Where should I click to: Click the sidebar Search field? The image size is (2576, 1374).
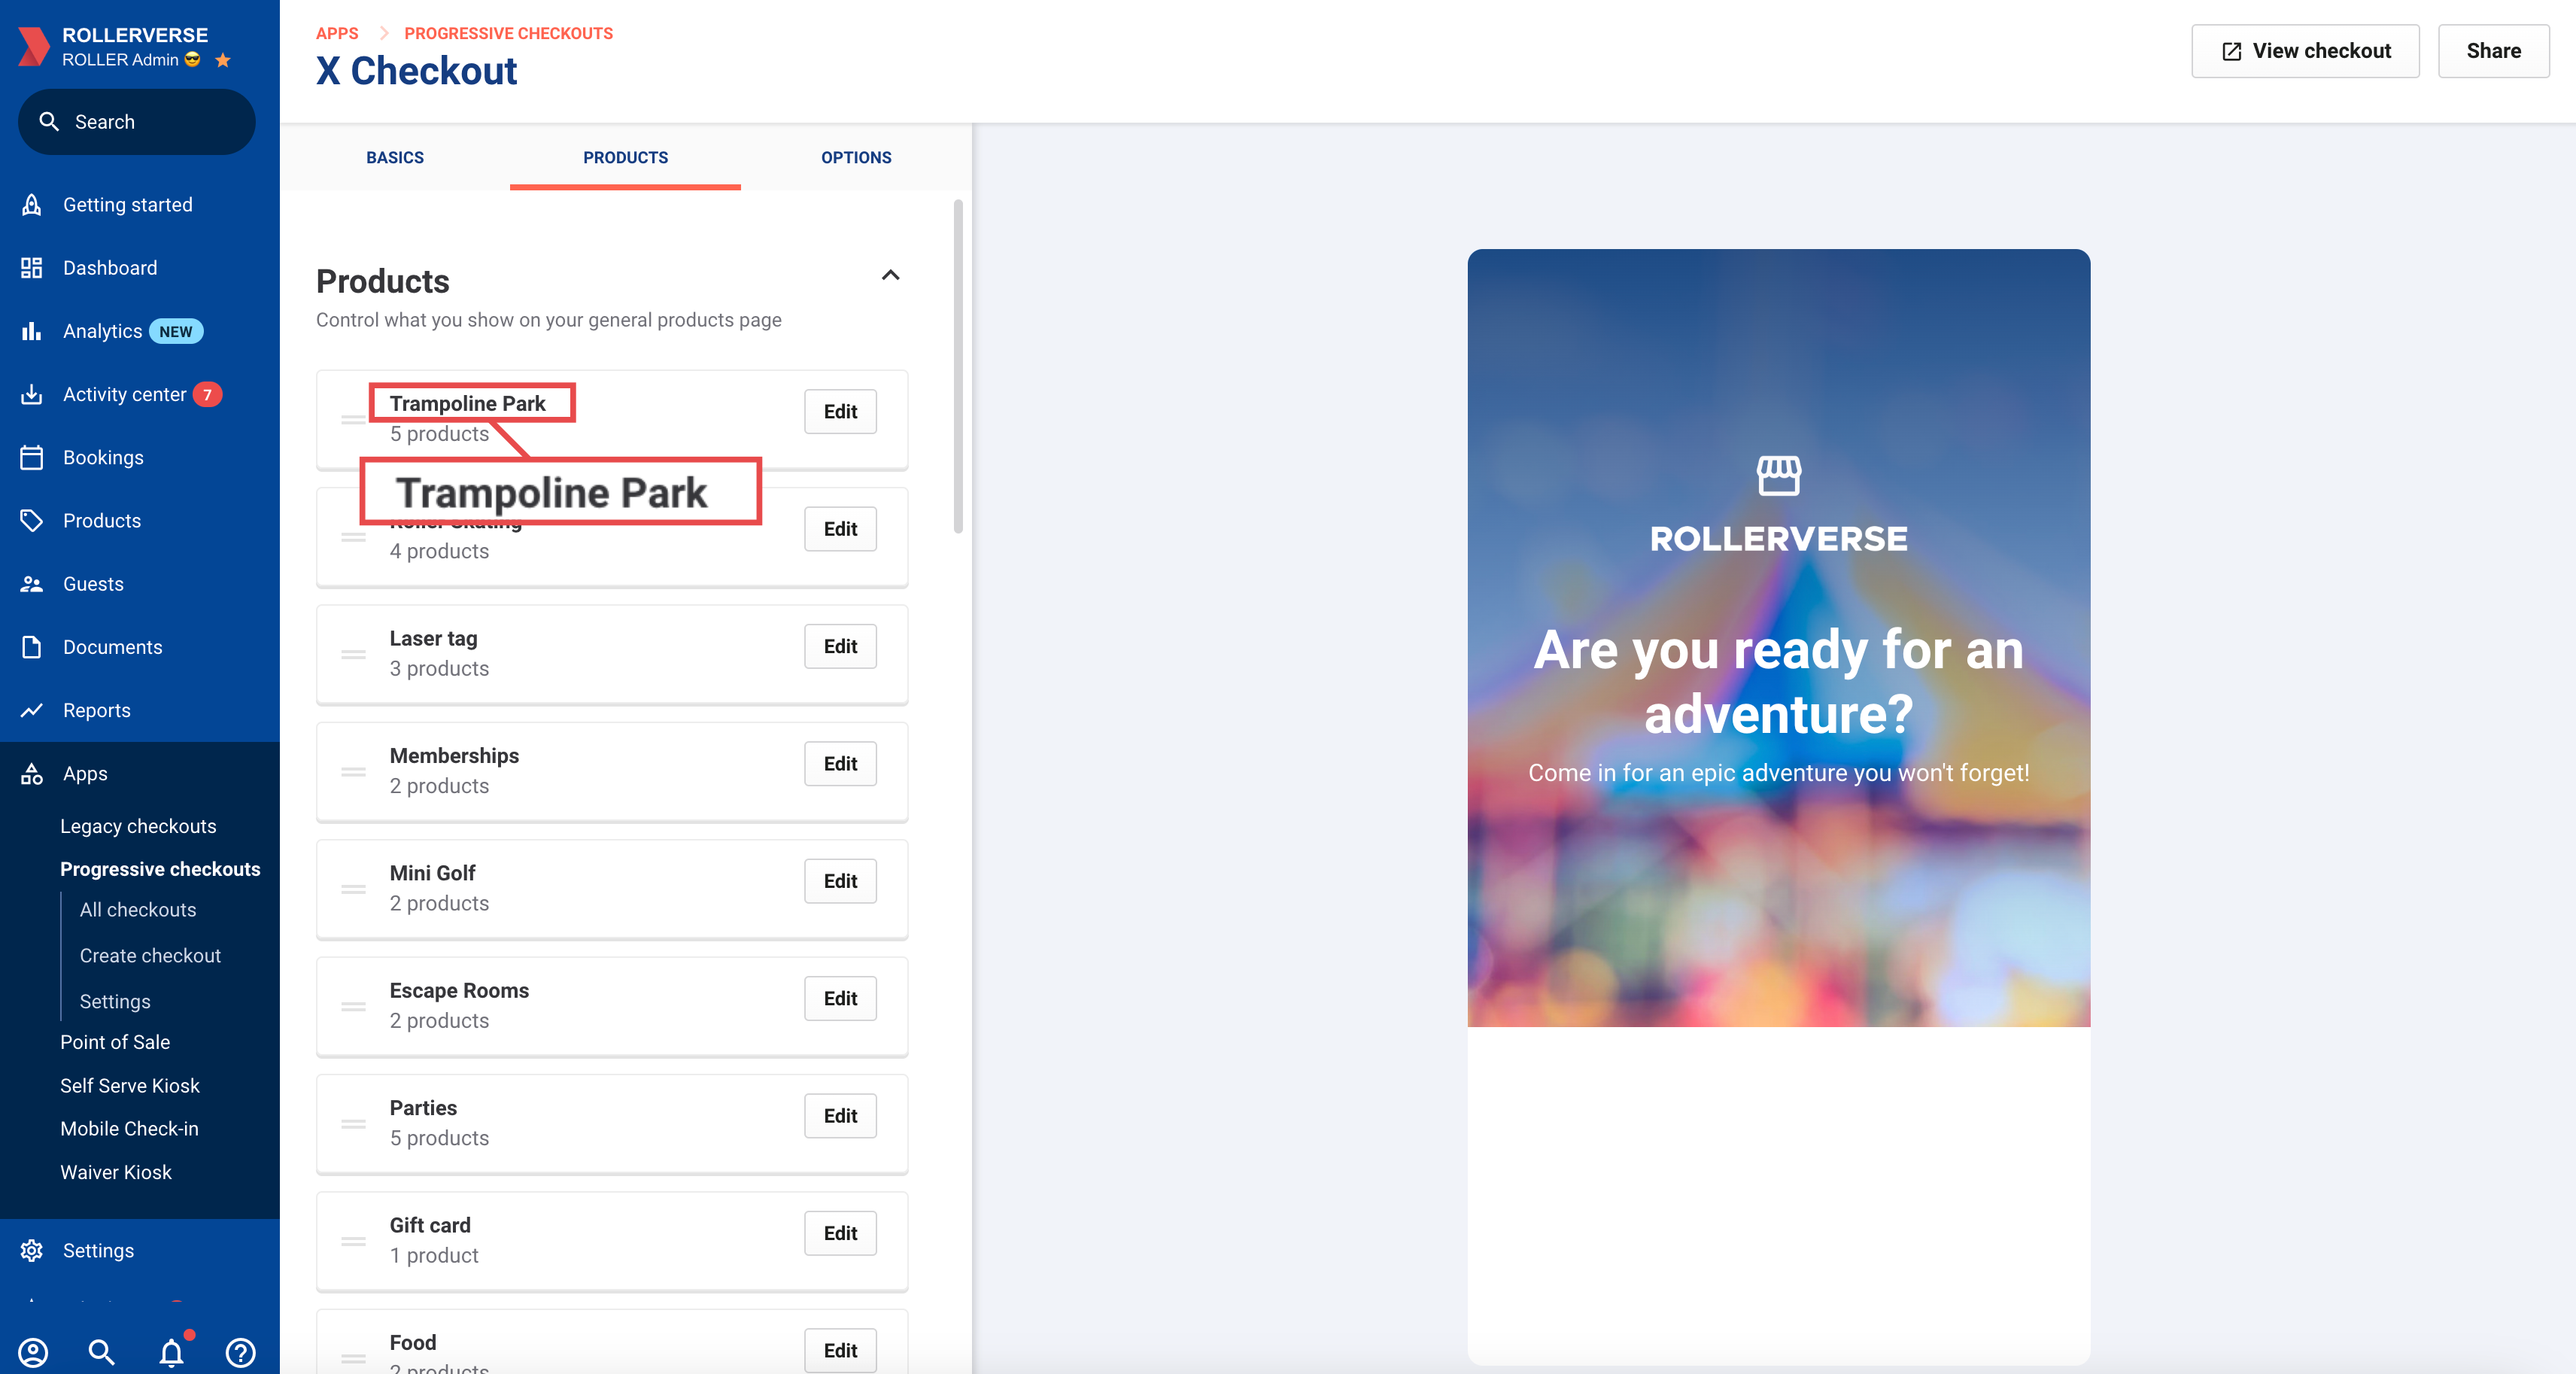[x=137, y=122]
